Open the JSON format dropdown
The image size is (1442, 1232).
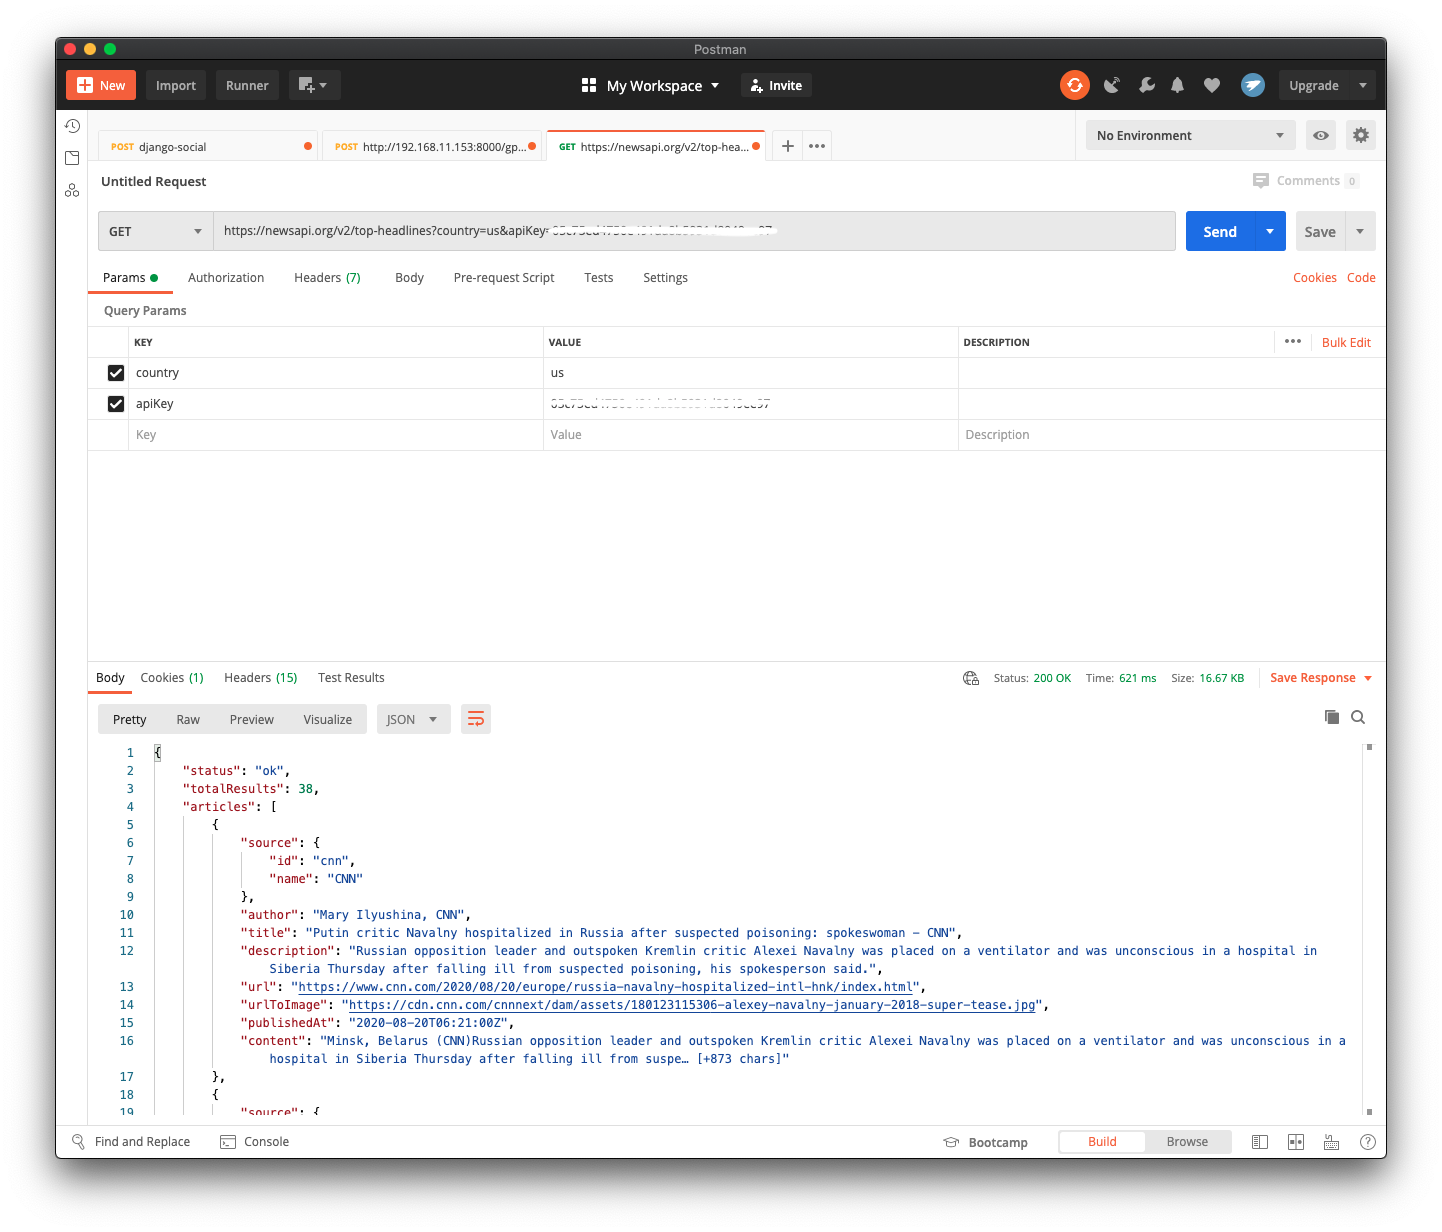point(413,719)
